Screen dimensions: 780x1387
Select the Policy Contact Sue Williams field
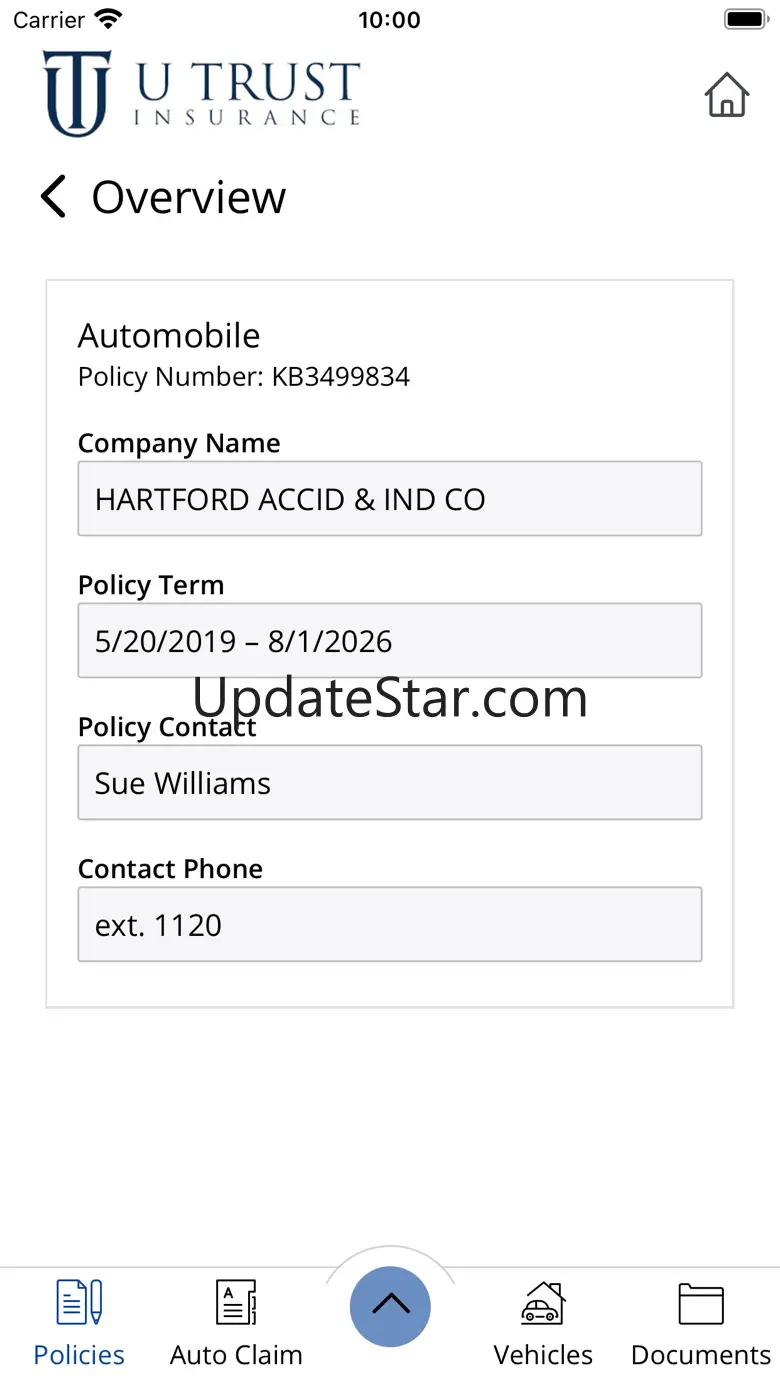[390, 782]
